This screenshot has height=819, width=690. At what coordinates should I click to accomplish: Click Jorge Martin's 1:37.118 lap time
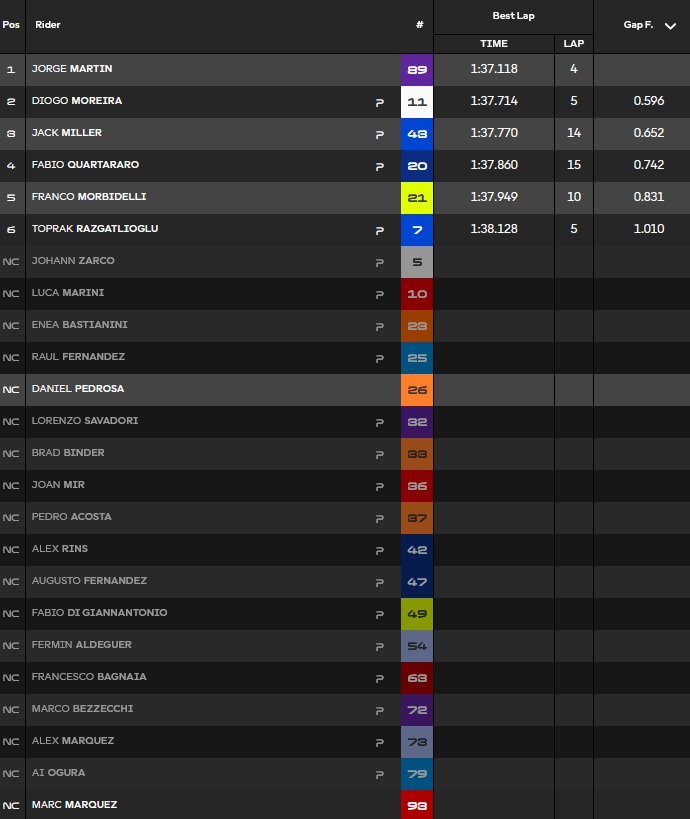[x=494, y=69]
